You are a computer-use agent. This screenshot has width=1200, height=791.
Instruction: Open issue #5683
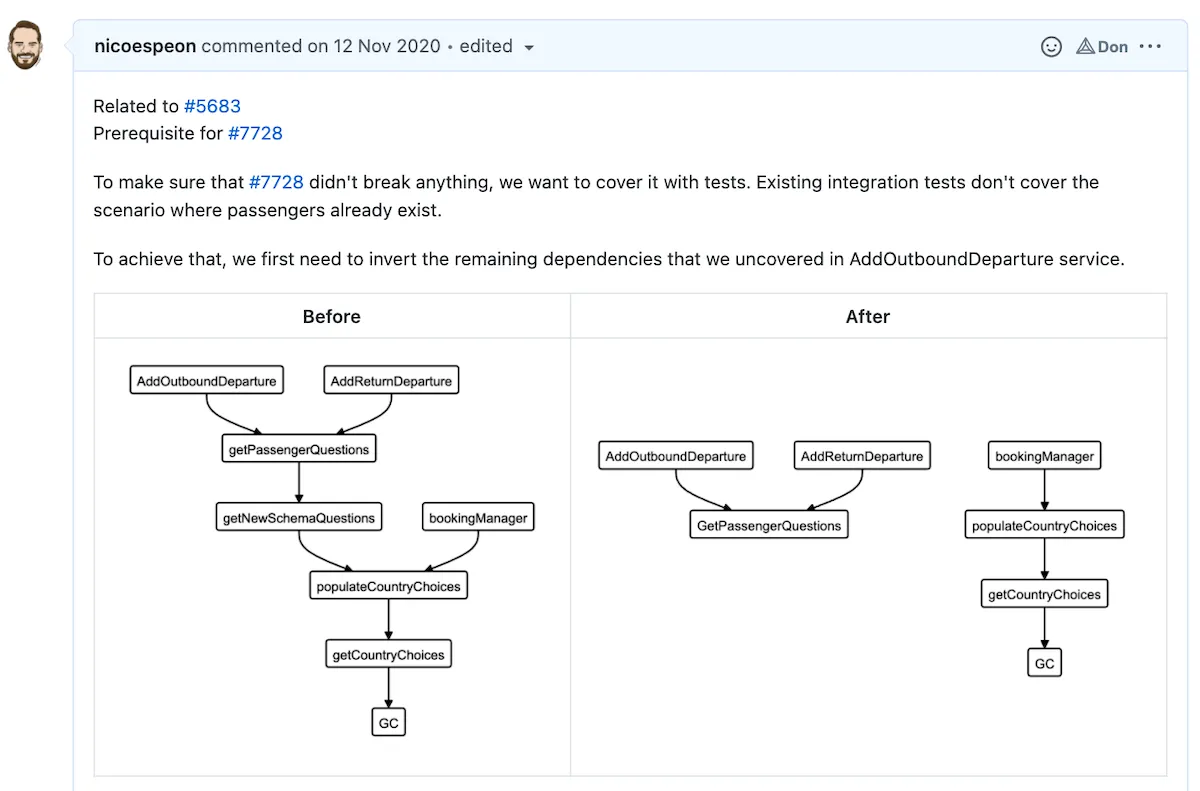[x=213, y=106]
